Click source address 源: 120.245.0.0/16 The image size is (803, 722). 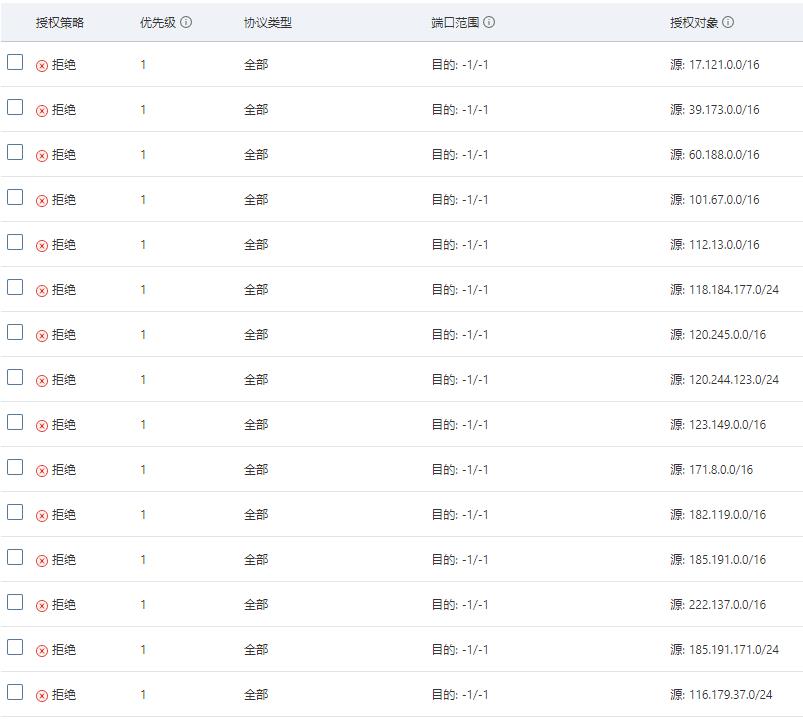tap(718, 335)
